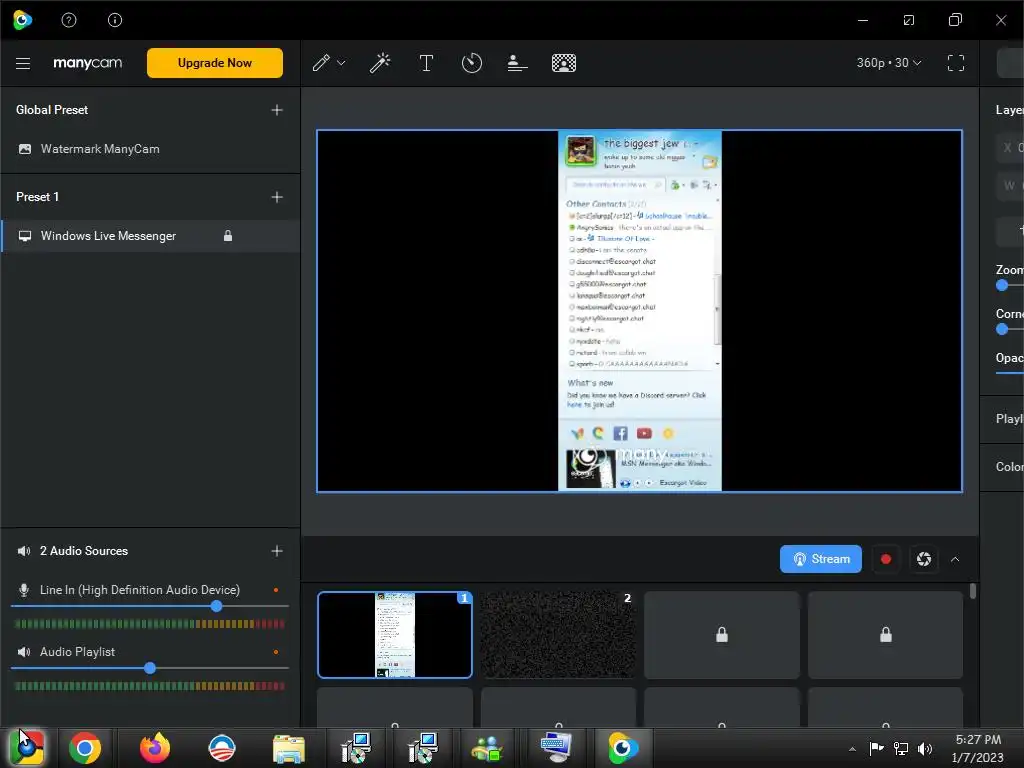Start recording with the red record button
This screenshot has width=1024, height=768.
pyautogui.click(x=886, y=559)
